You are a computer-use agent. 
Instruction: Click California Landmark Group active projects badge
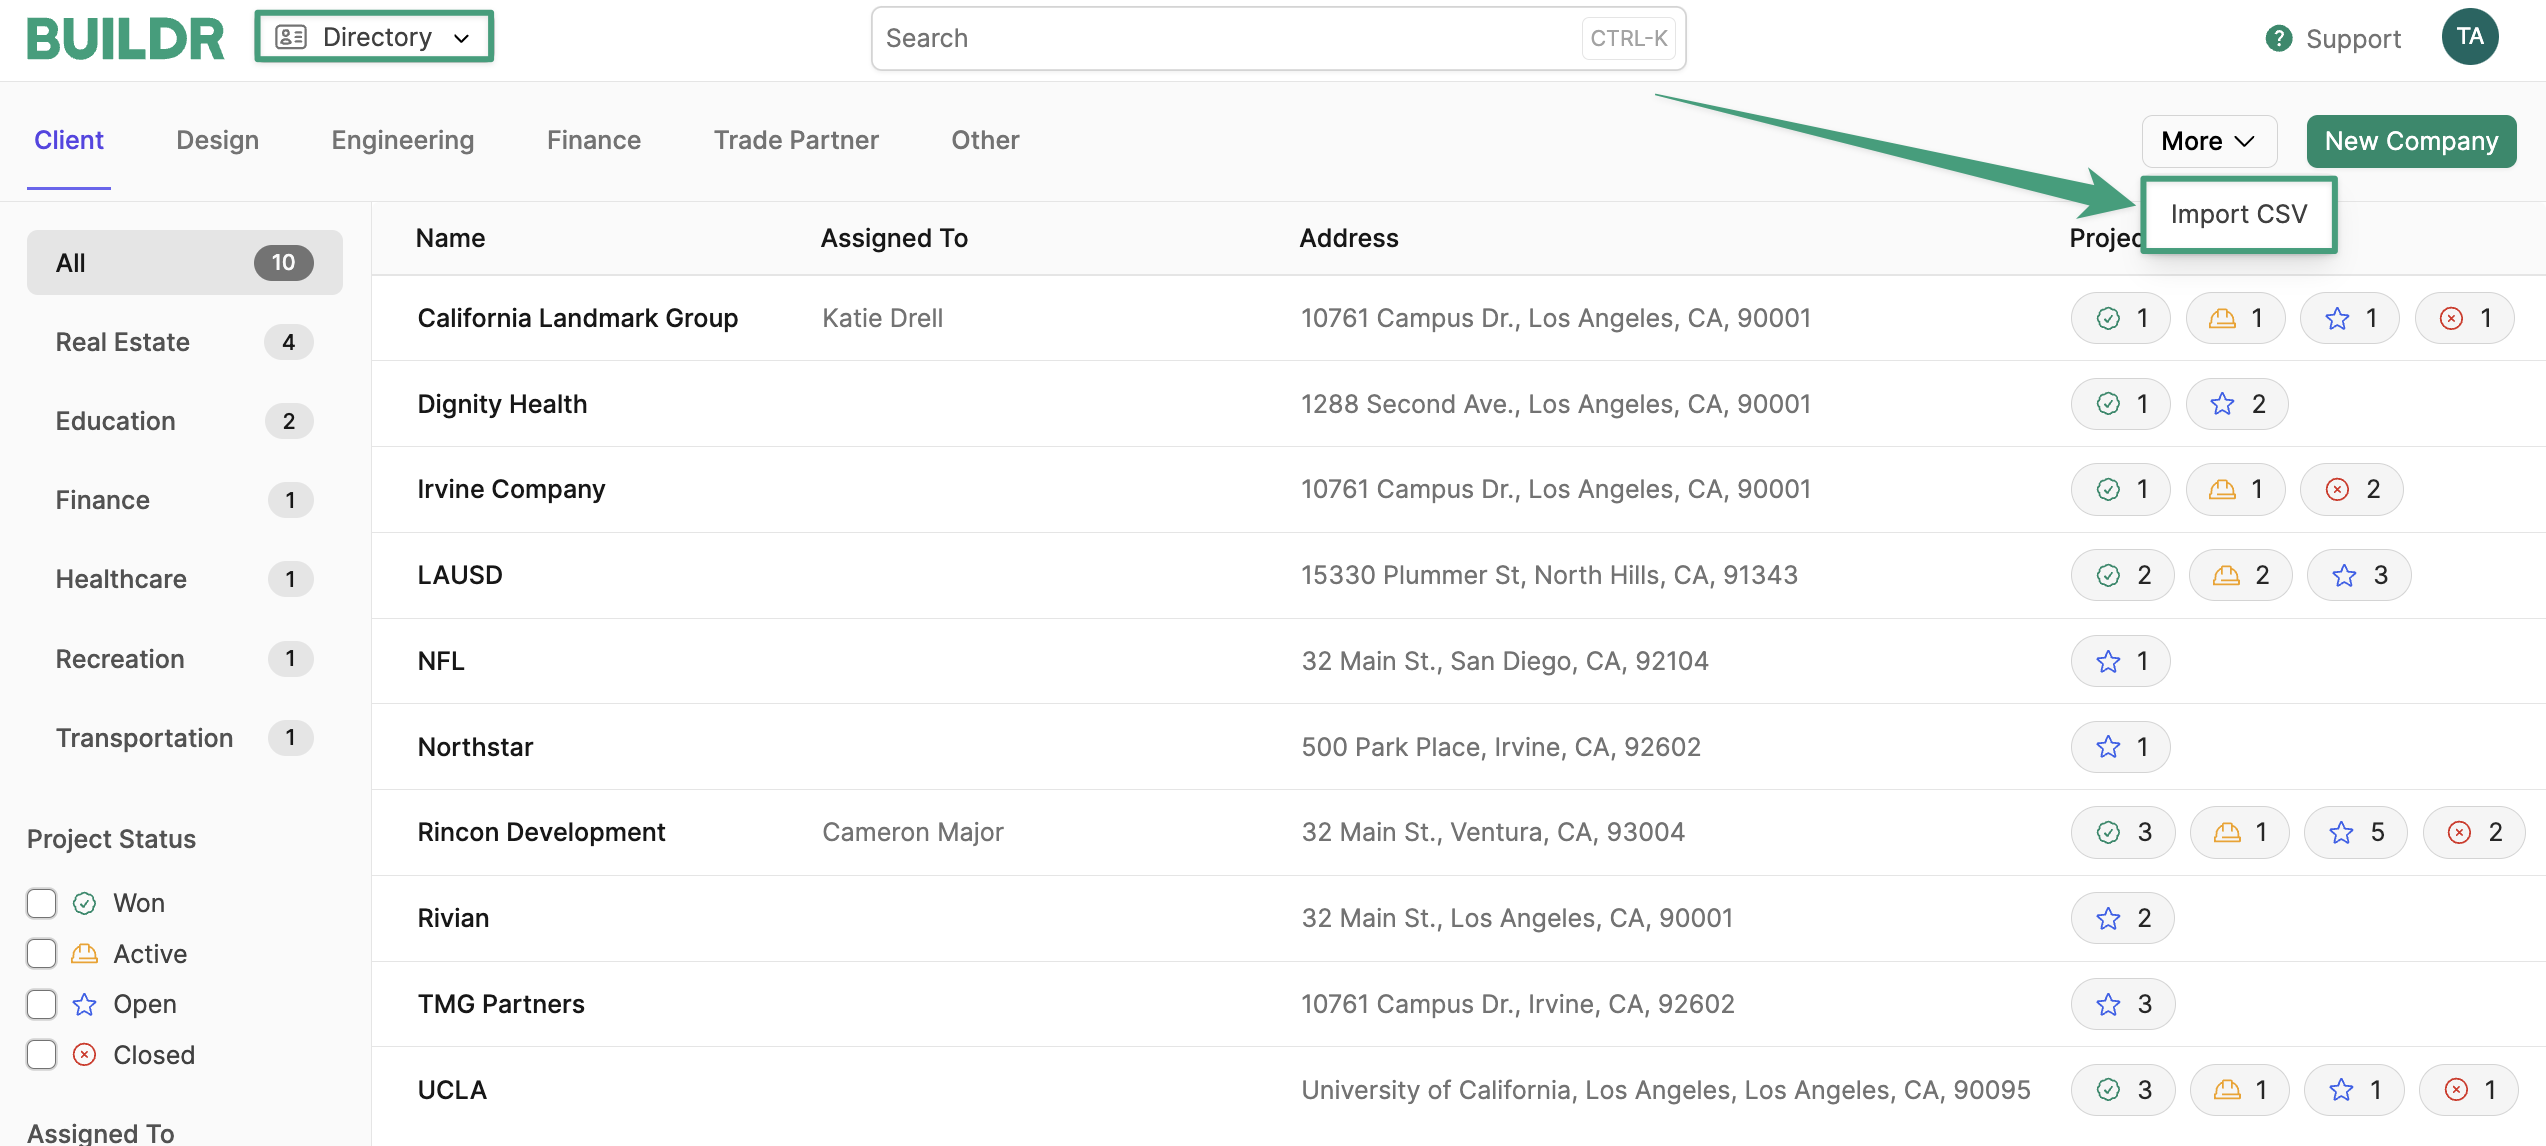2235,318
